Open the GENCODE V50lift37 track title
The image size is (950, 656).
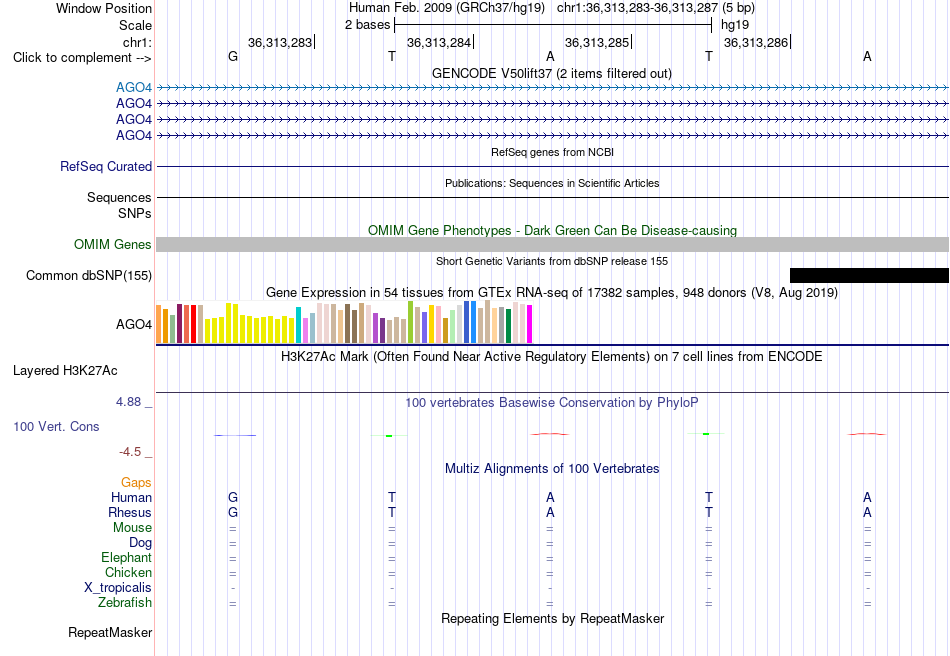[552, 73]
